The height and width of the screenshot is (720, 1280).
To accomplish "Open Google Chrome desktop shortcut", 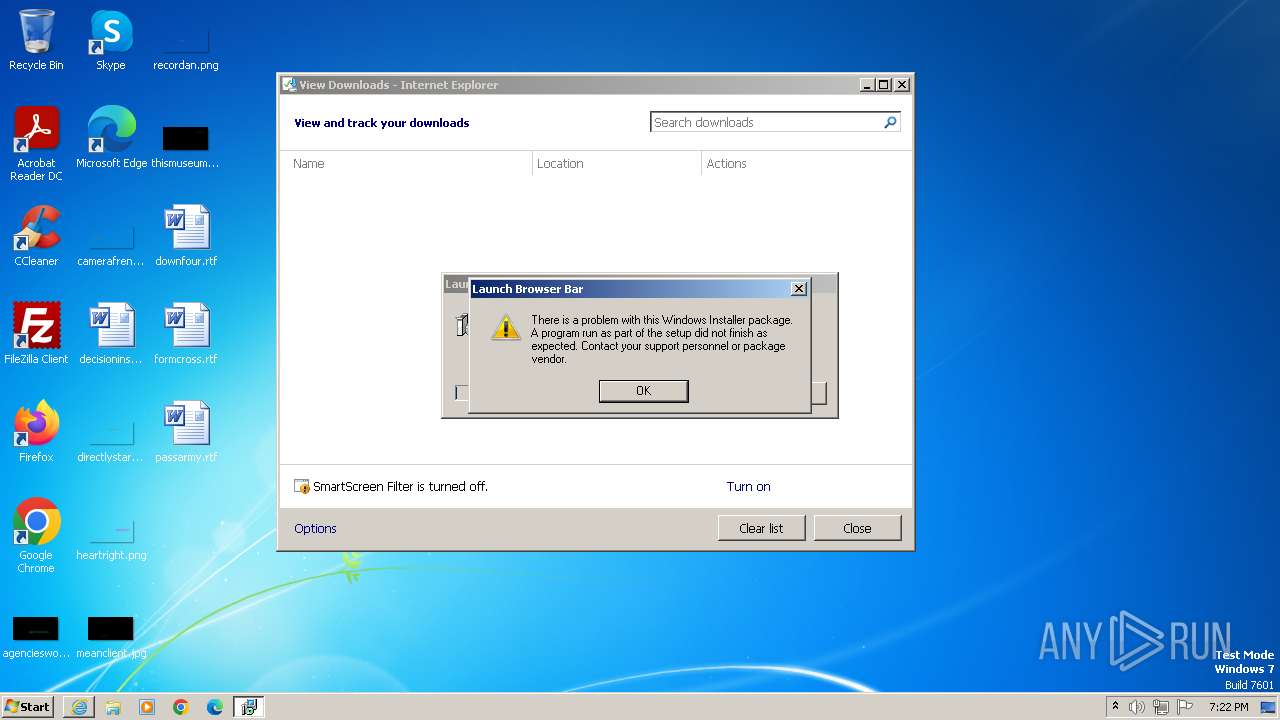I will point(36,535).
